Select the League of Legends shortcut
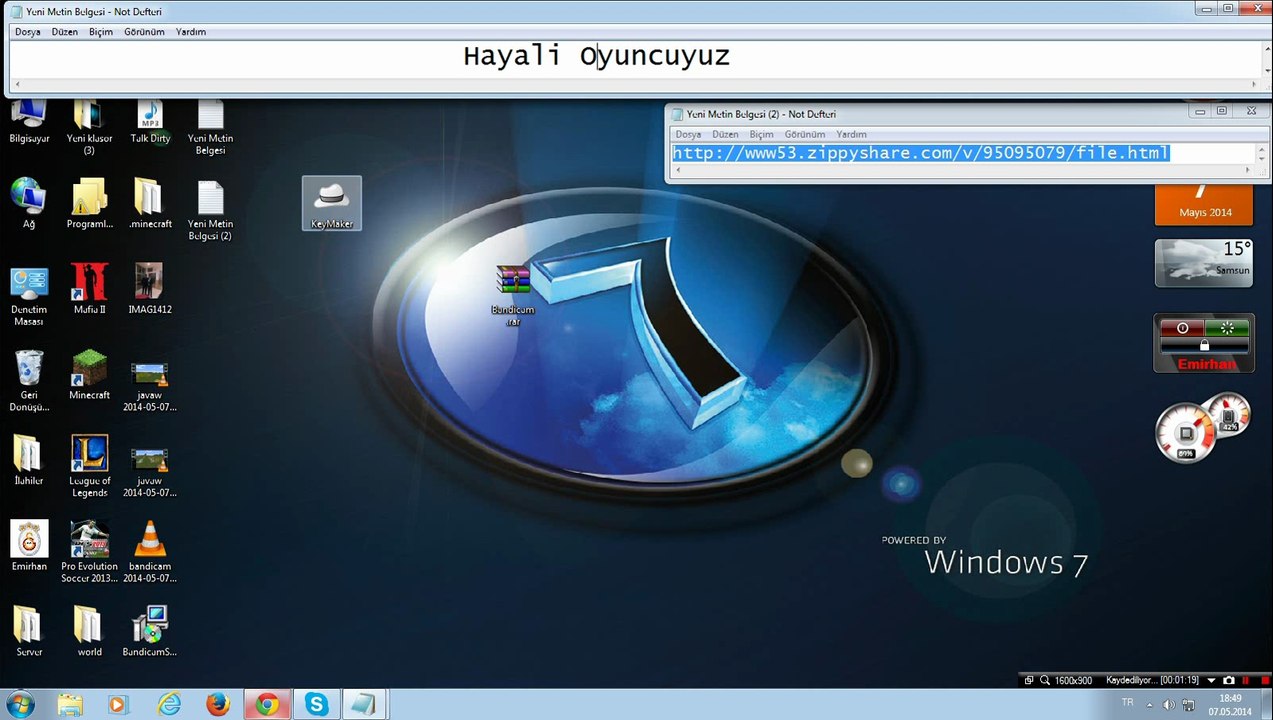1273x720 pixels. coord(89,466)
